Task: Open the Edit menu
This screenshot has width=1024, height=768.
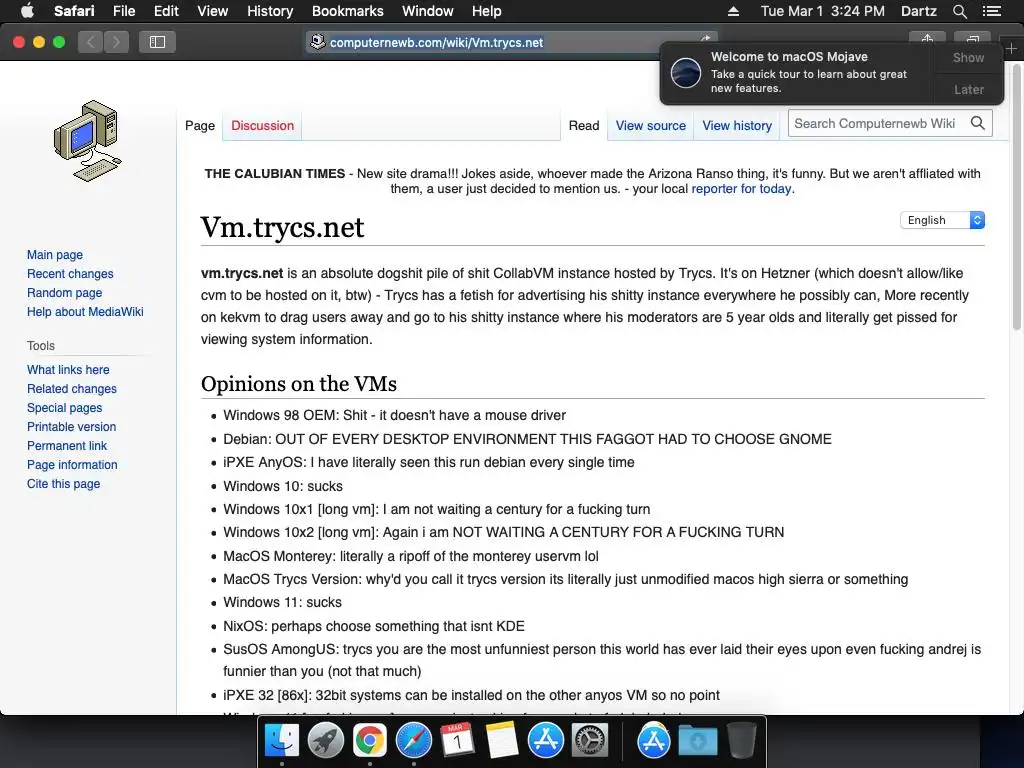Action: click(x=166, y=11)
